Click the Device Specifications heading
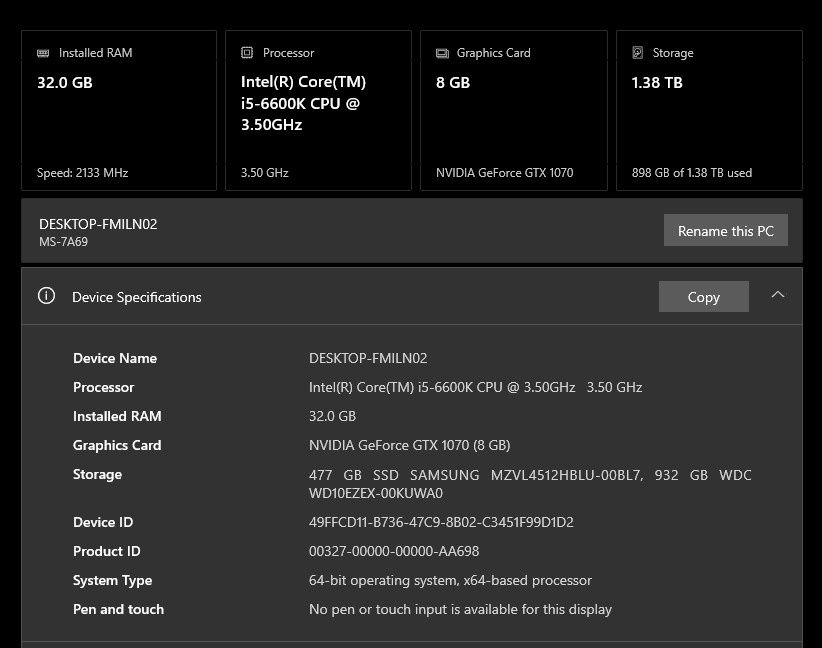822x648 pixels. click(x=136, y=297)
